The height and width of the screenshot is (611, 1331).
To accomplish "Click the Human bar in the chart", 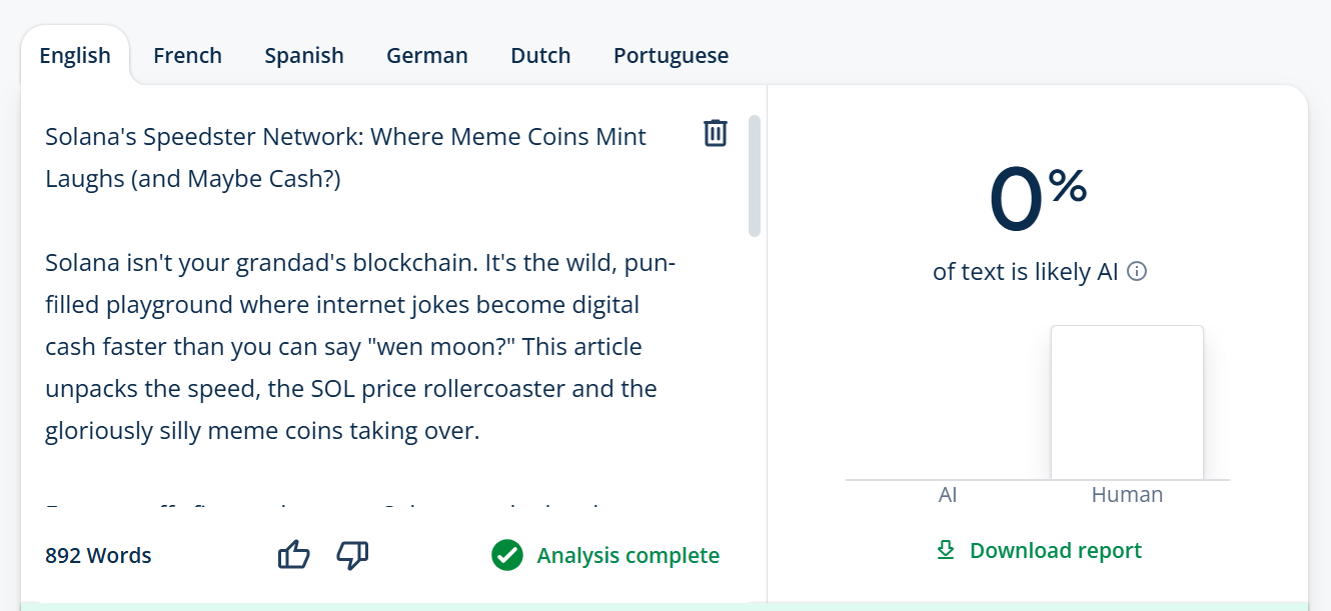I will pos(1127,403).
